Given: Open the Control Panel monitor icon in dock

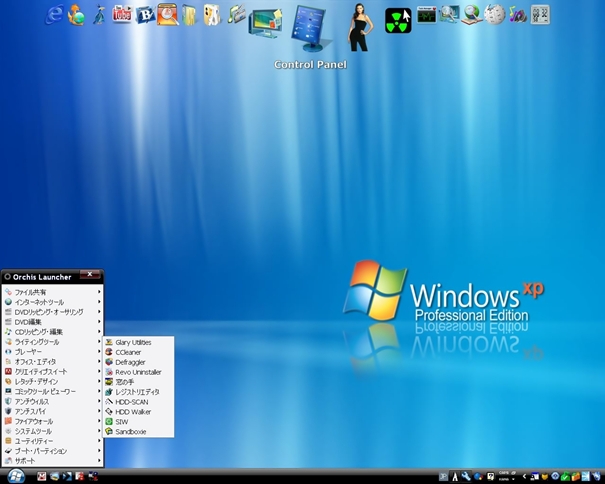Looking at the screenshot, I should pyautogui.click(x=311, y=28).
